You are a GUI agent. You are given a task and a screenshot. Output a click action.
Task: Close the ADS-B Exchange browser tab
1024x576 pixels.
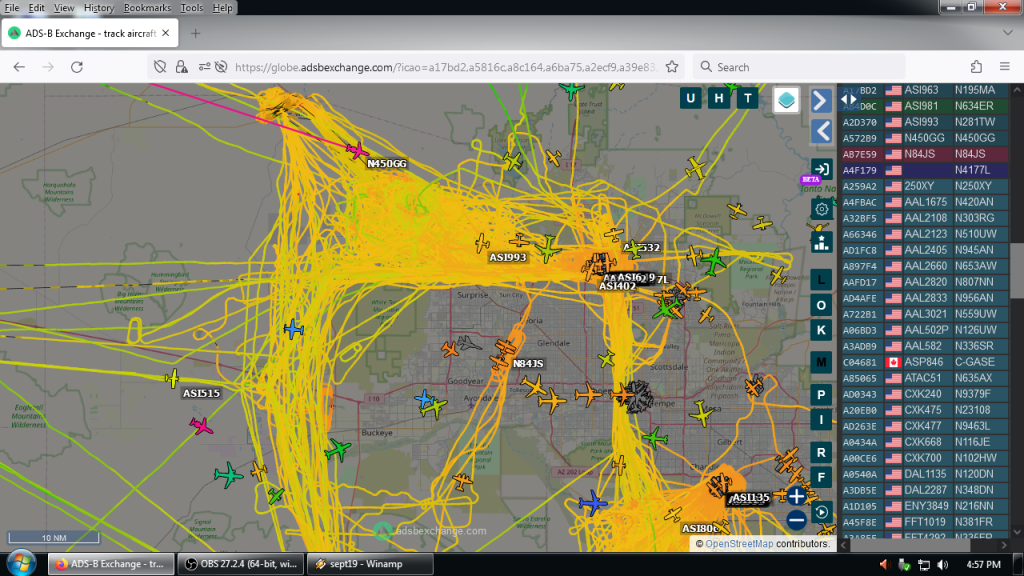pyautogui.click(x=166, y=33)
